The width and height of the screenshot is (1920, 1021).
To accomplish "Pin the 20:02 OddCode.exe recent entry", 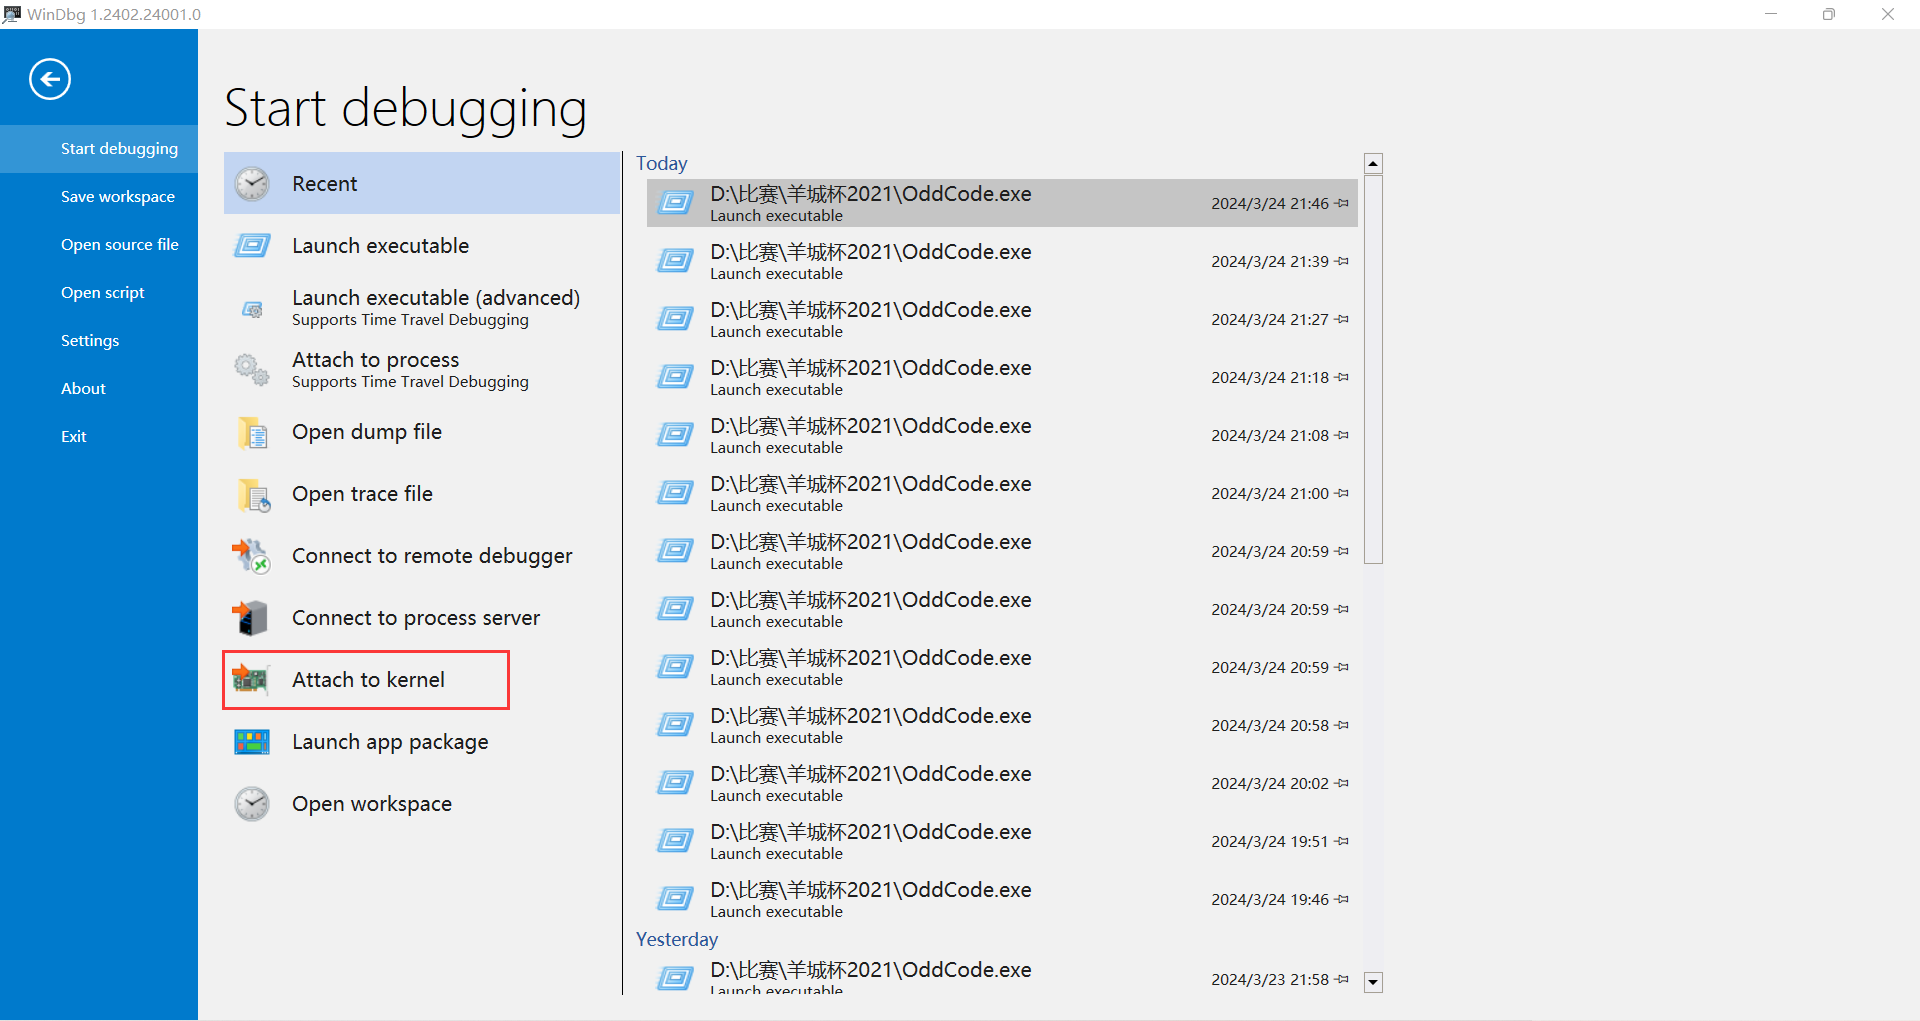I will tap(1342, 783).
